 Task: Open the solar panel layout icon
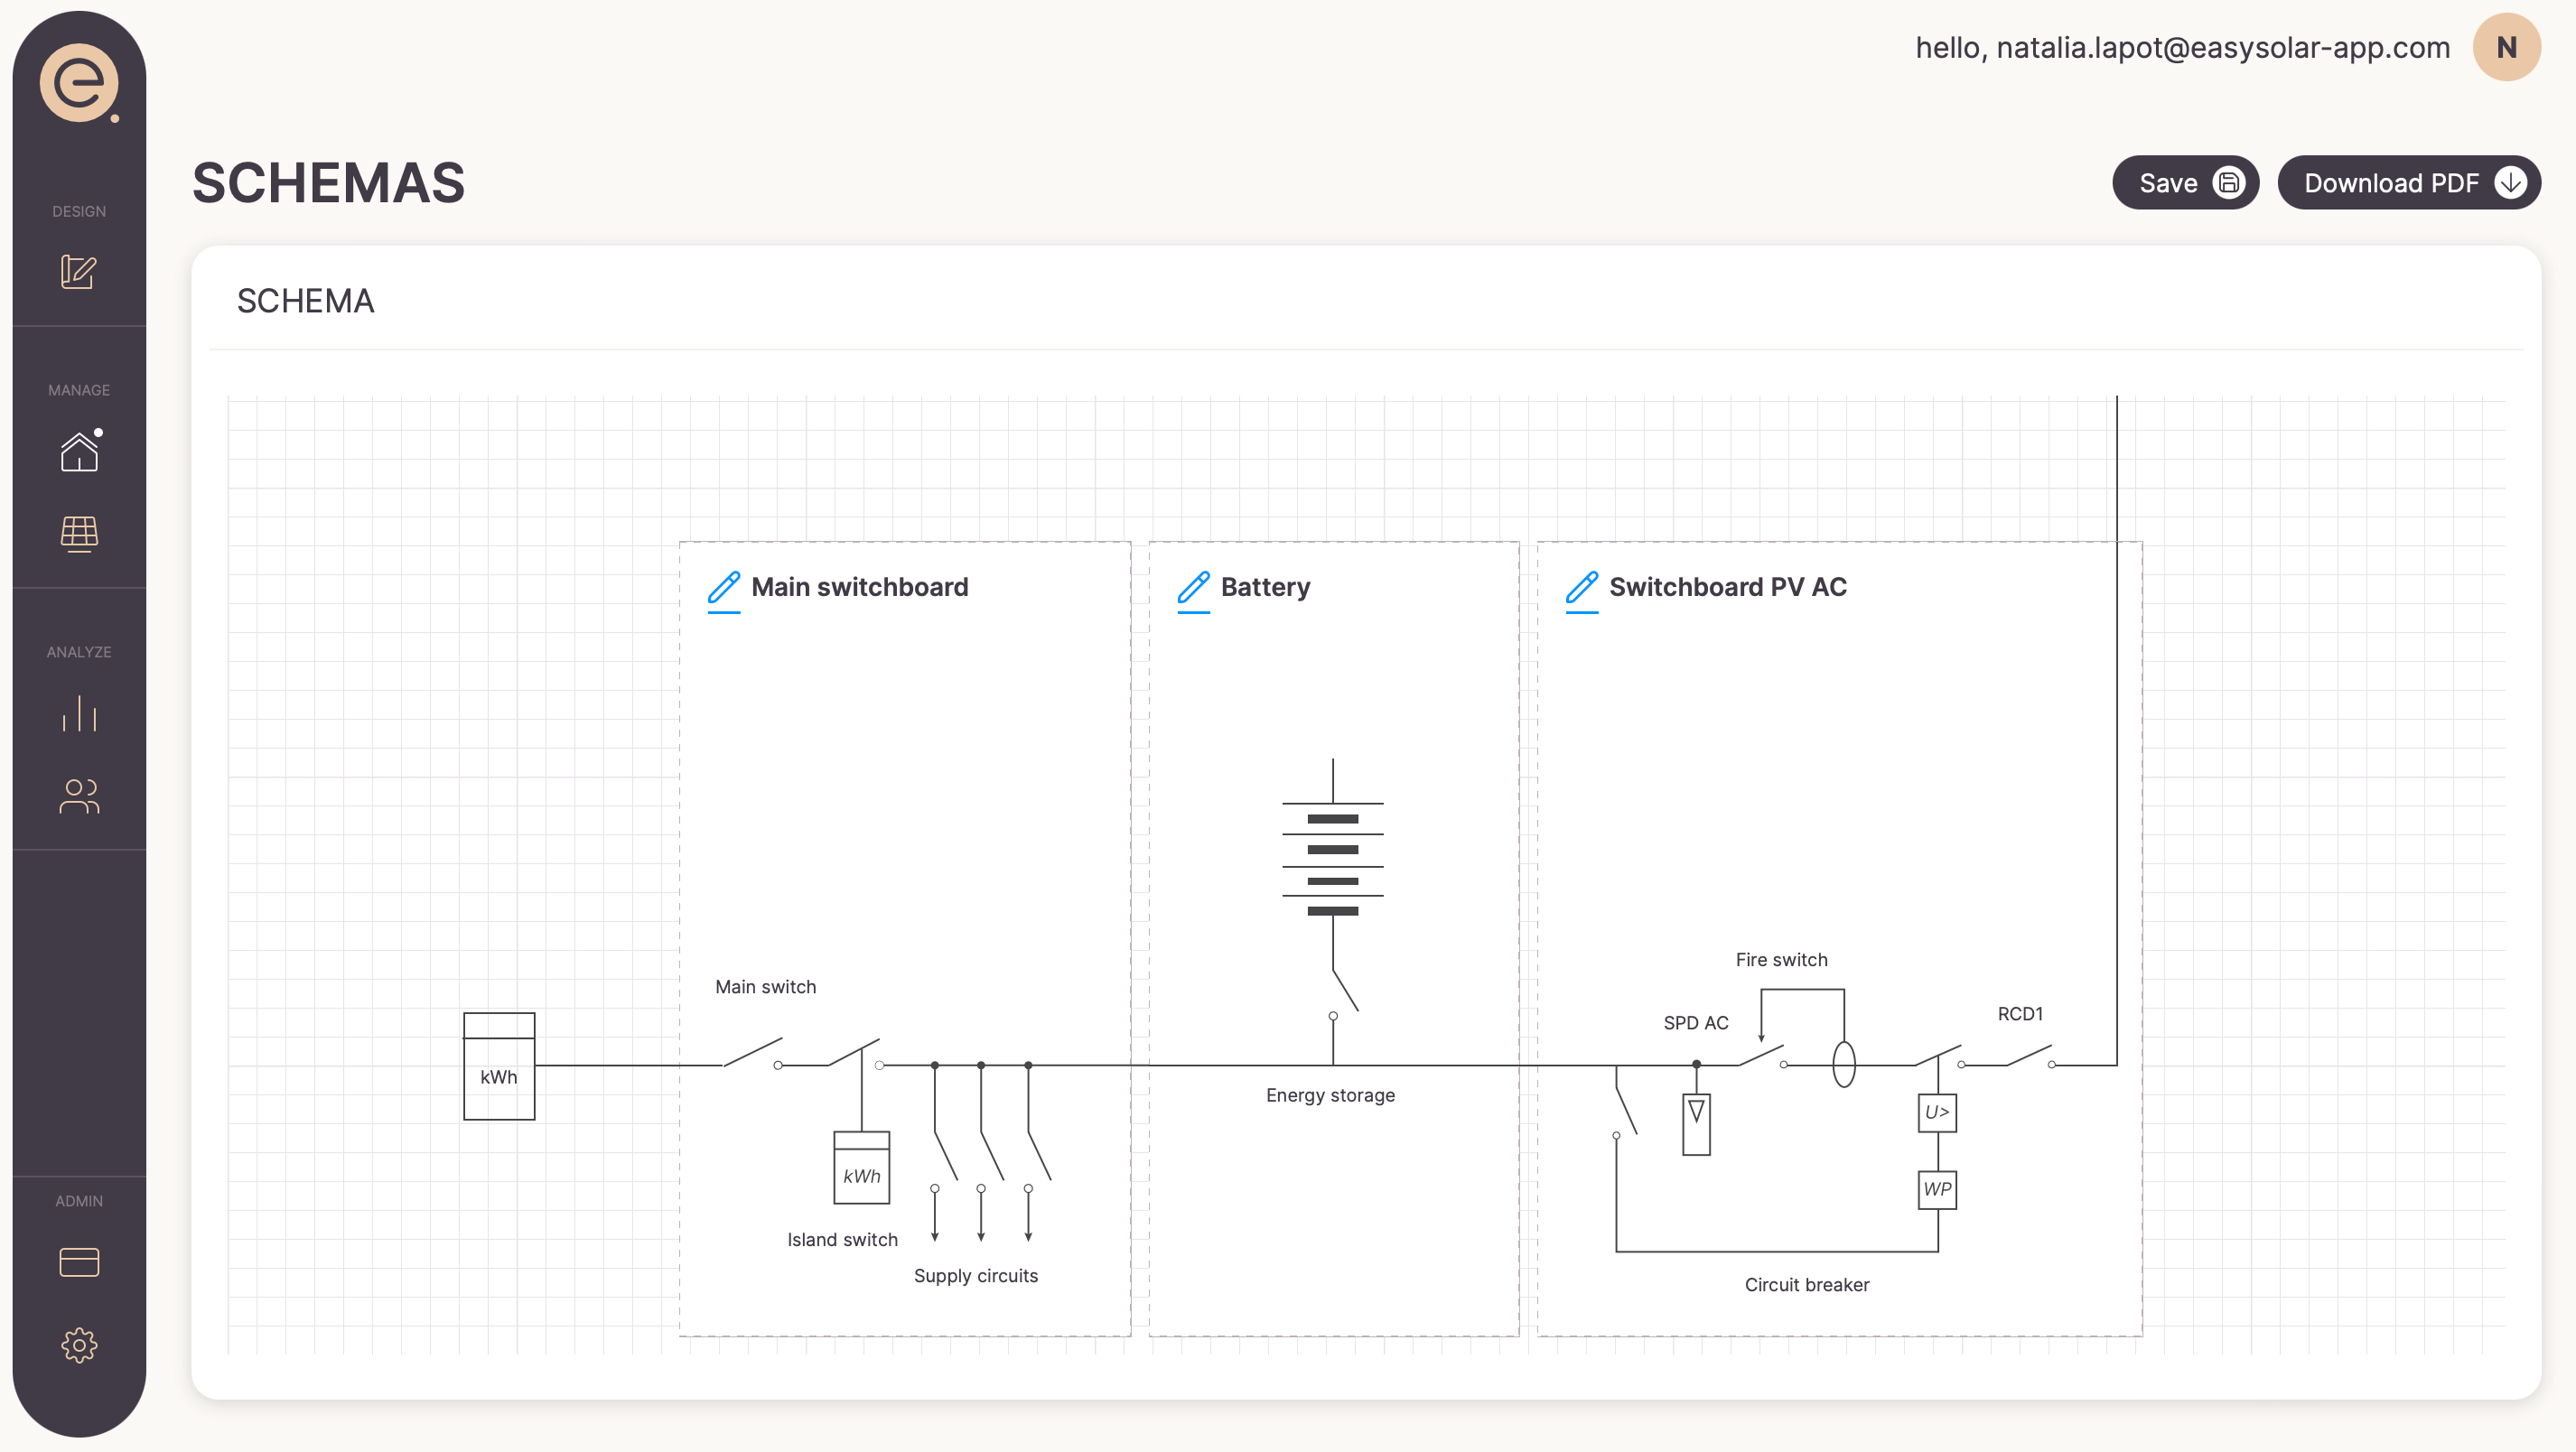pyautogui.click(x=79, y=536)
